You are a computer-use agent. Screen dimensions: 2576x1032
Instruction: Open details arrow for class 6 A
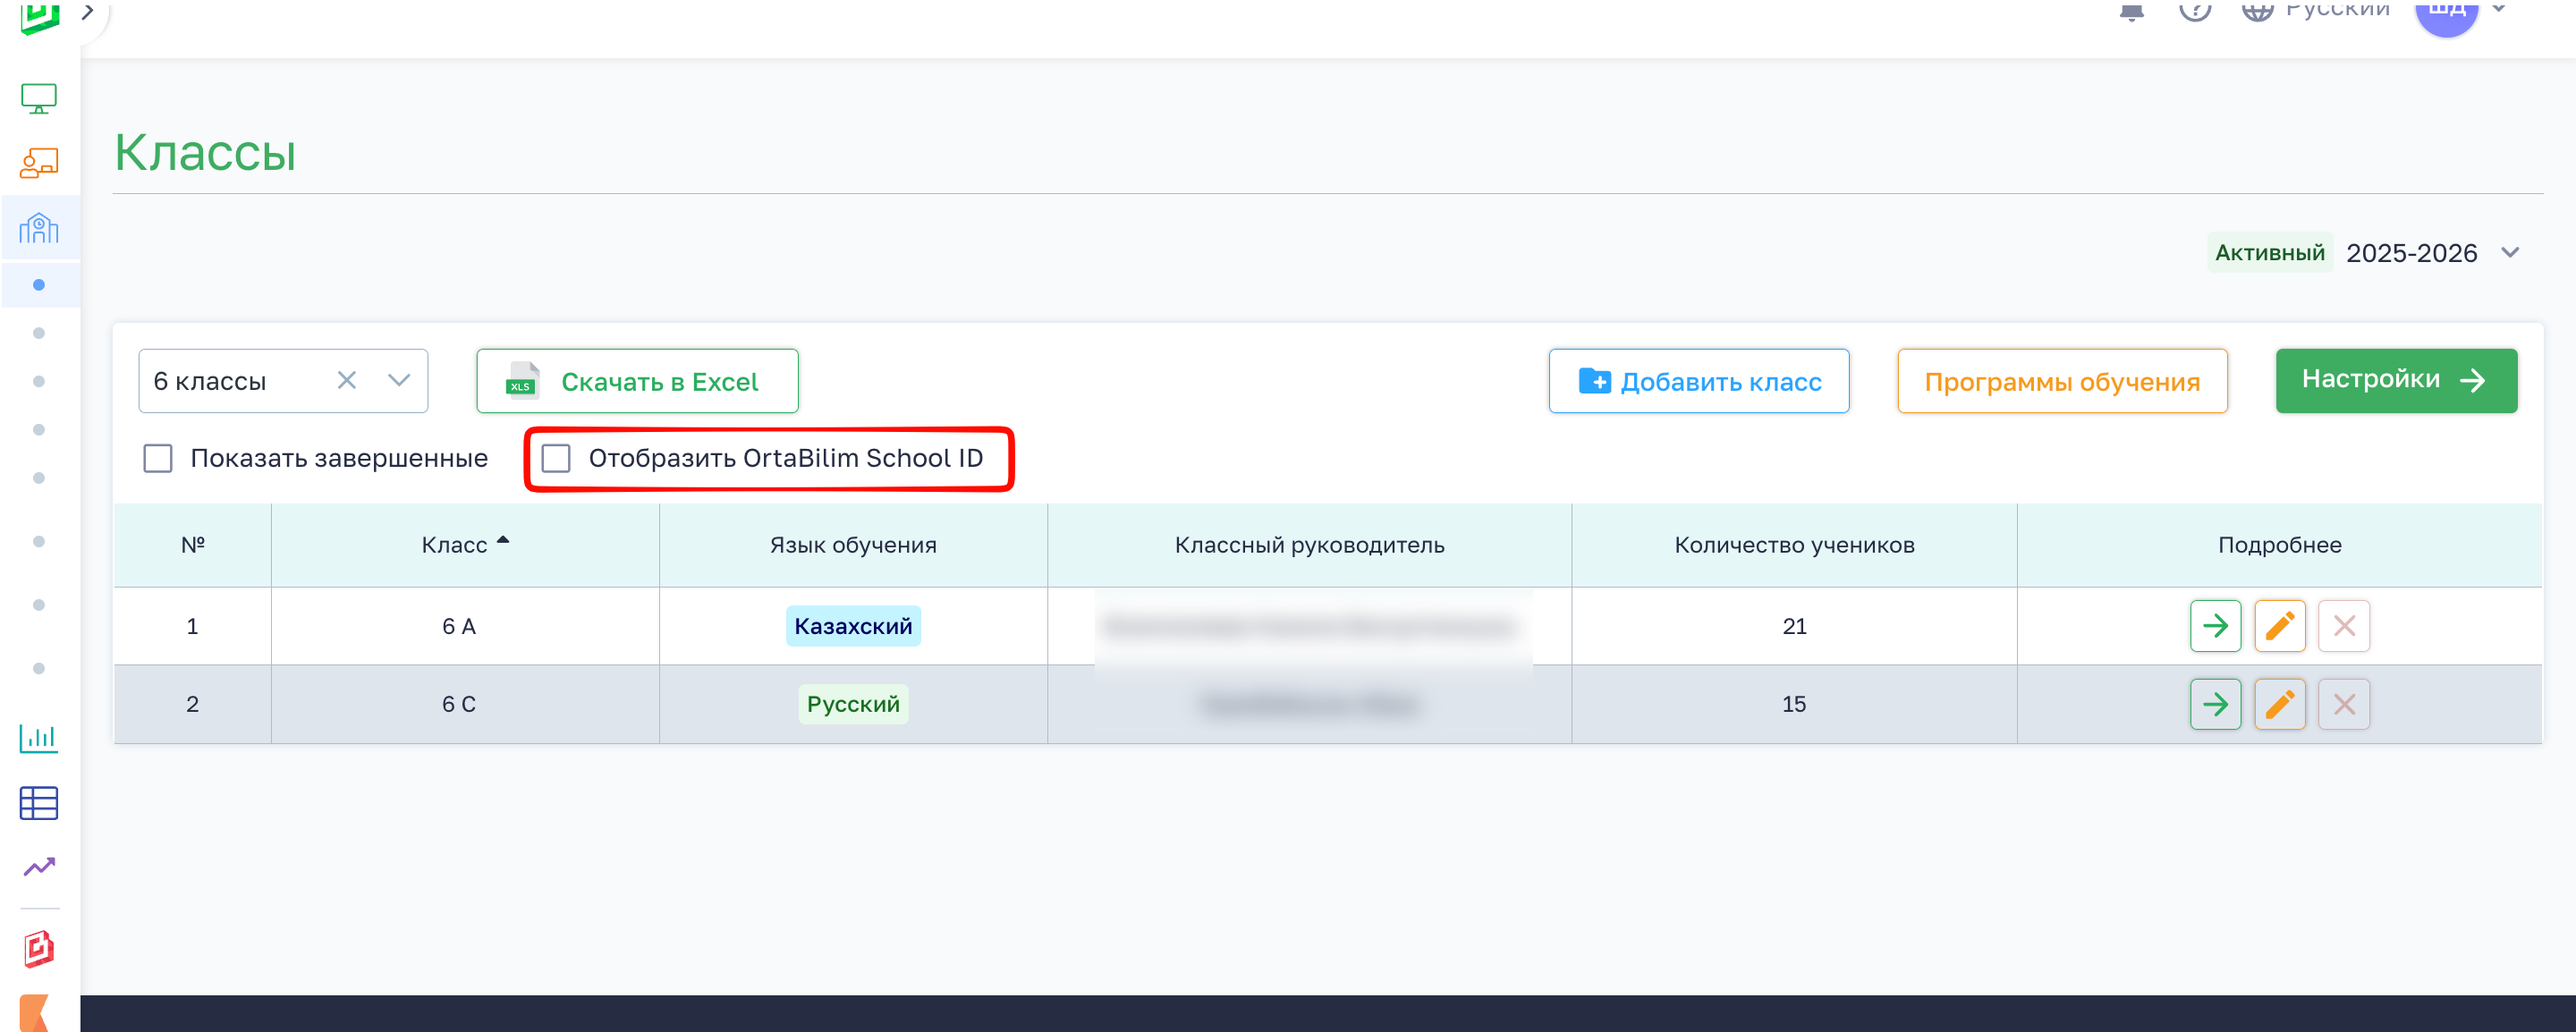pos(2215,626)
